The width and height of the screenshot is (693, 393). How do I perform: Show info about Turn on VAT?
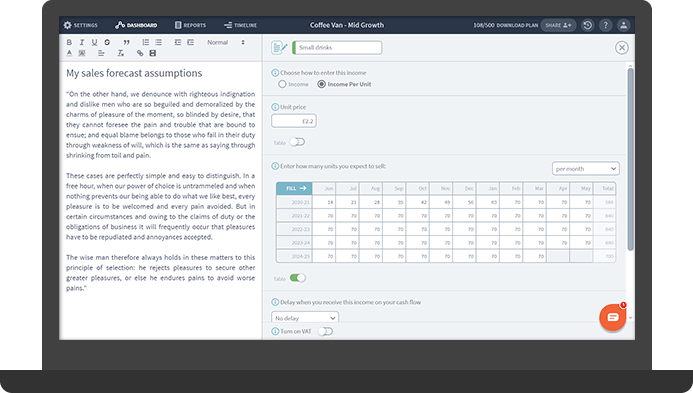click(x=275, y=331)
